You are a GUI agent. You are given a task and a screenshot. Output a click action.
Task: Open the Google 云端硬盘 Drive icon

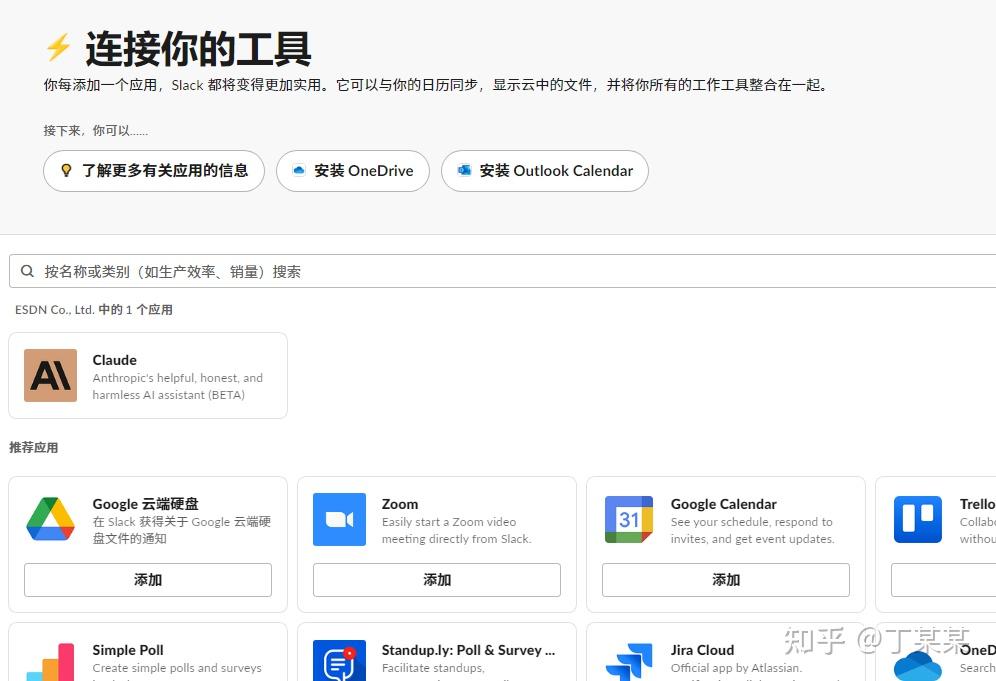point(50,519)
